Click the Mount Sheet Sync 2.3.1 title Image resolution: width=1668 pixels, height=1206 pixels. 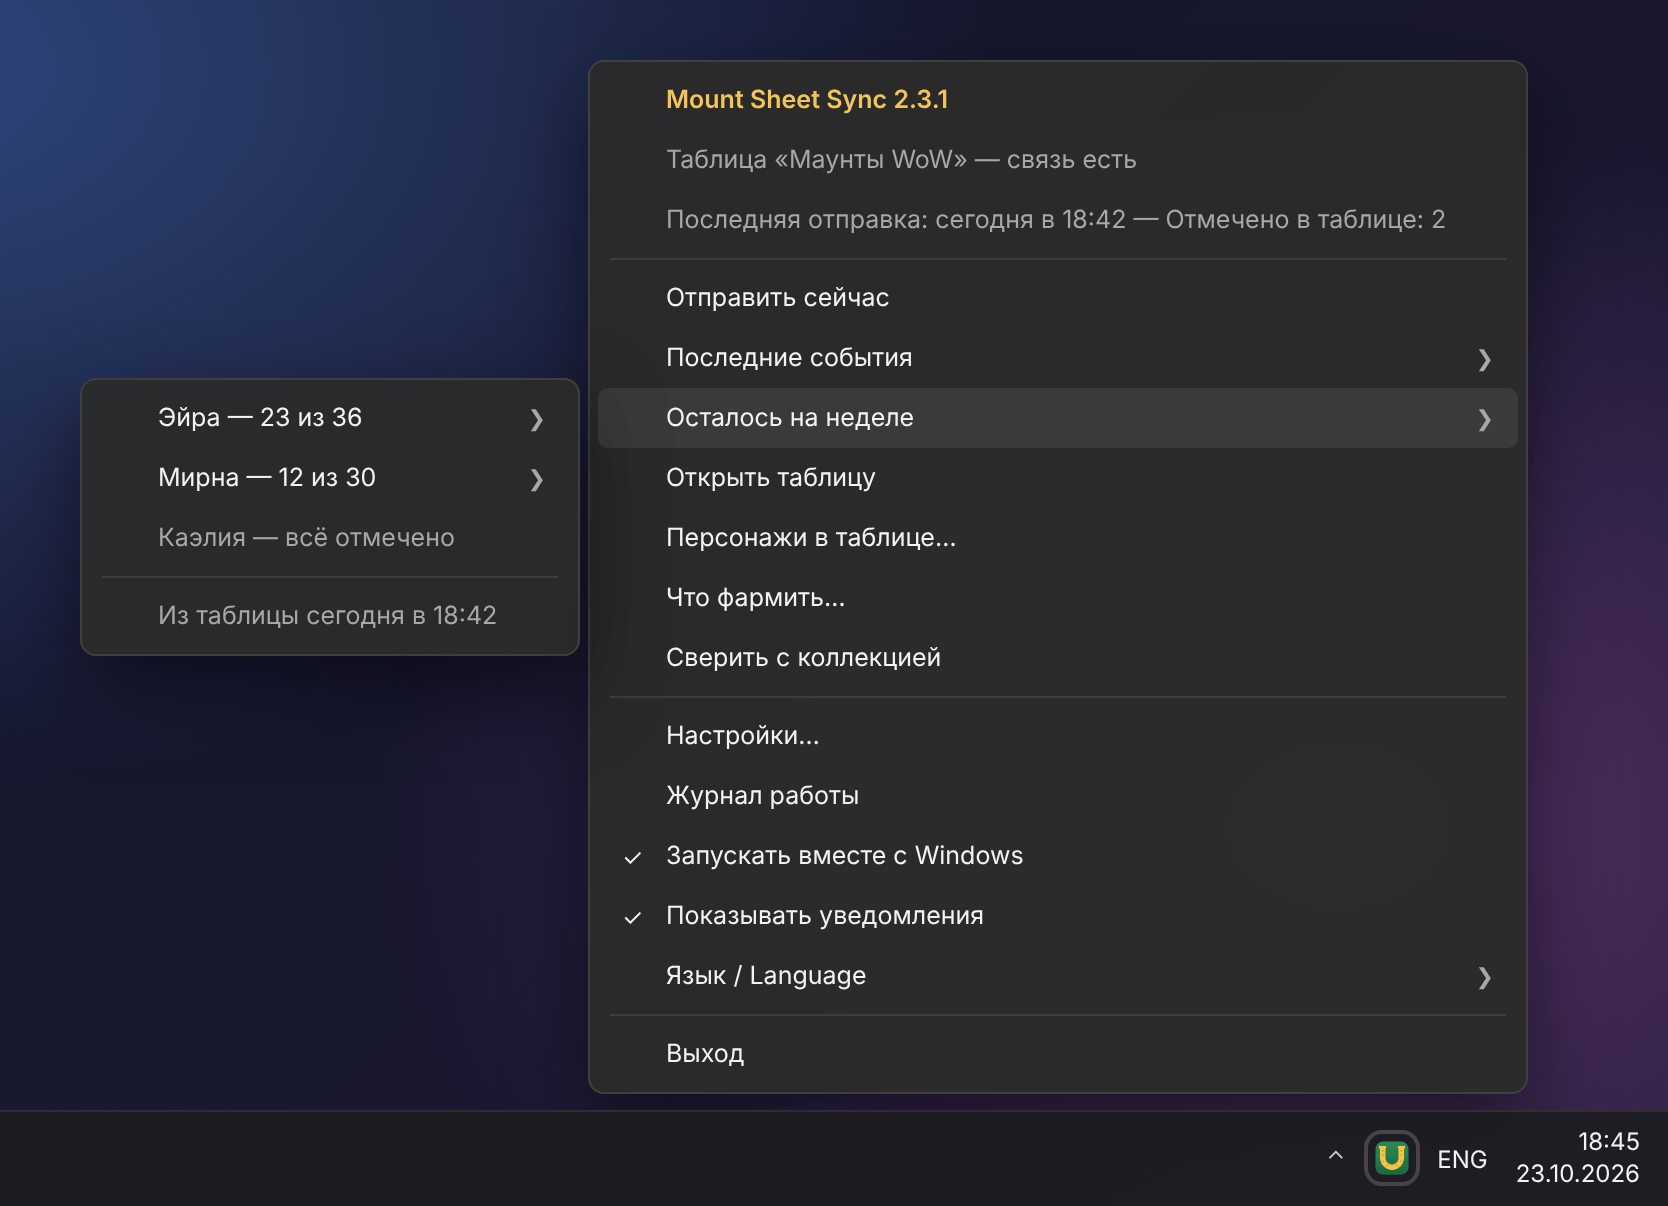tap(807, 100)
